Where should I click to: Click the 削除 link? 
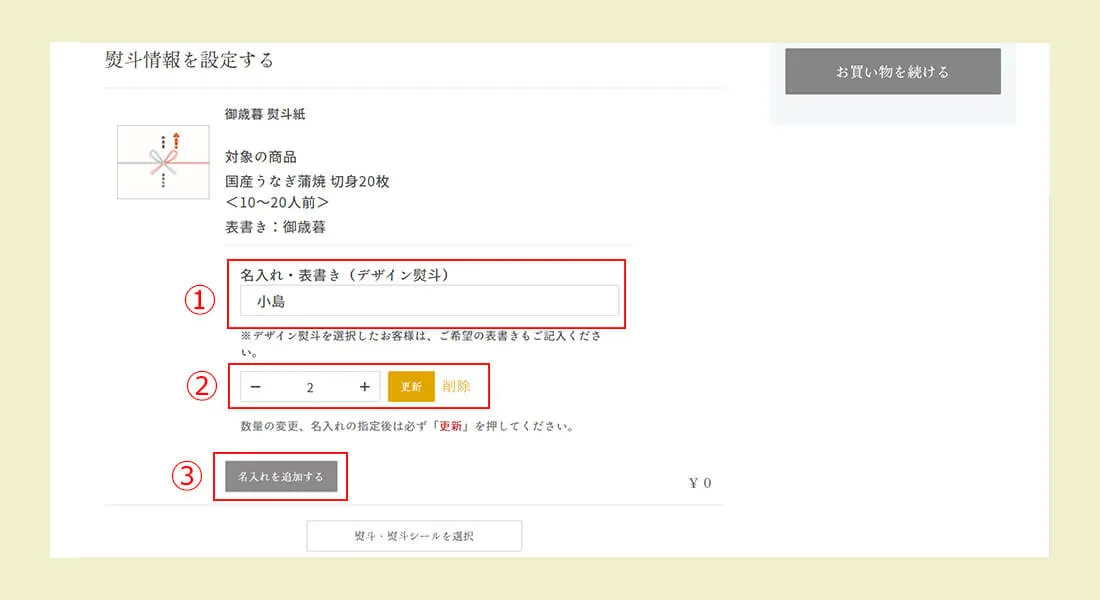(456, 386)
